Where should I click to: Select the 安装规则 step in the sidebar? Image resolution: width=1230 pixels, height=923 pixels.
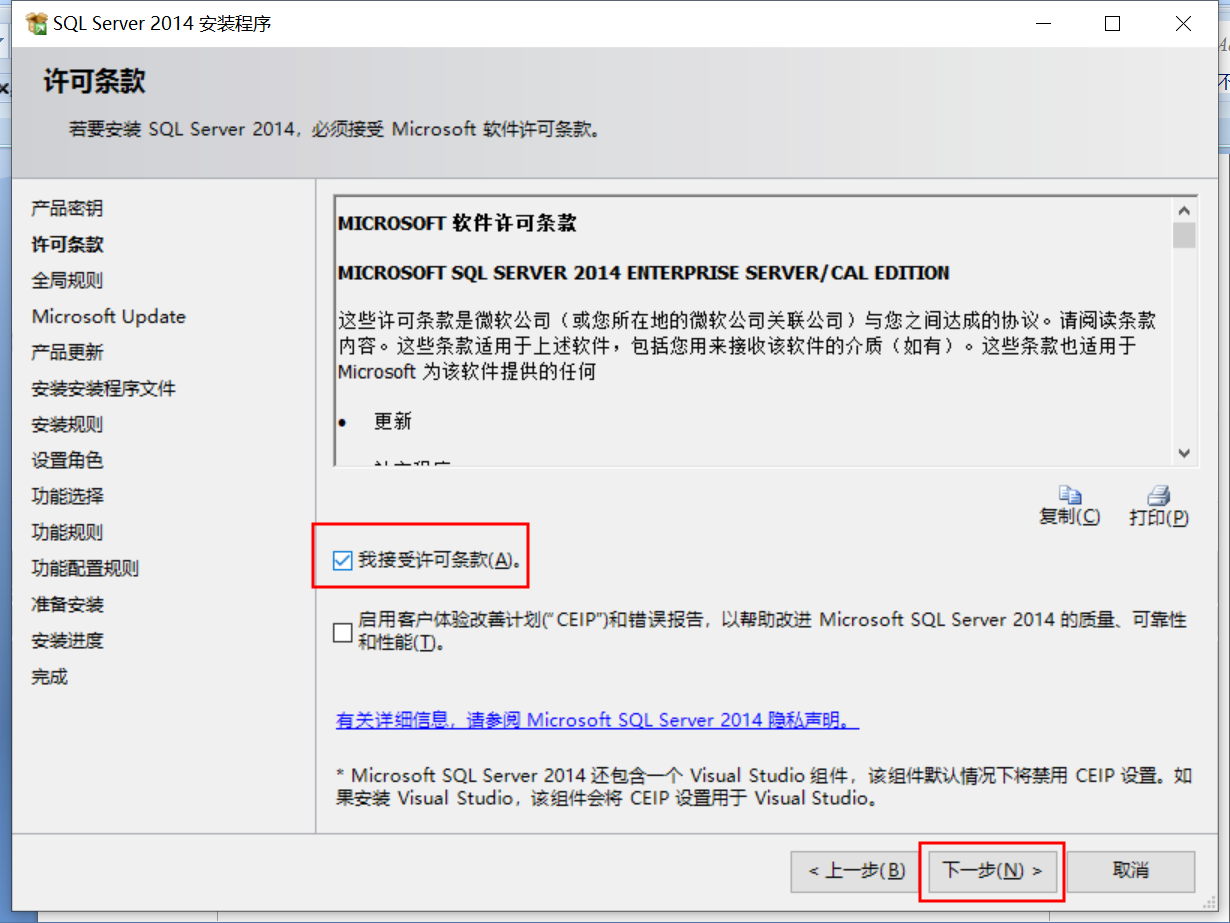pyautogui.click(x=67, y=424)
